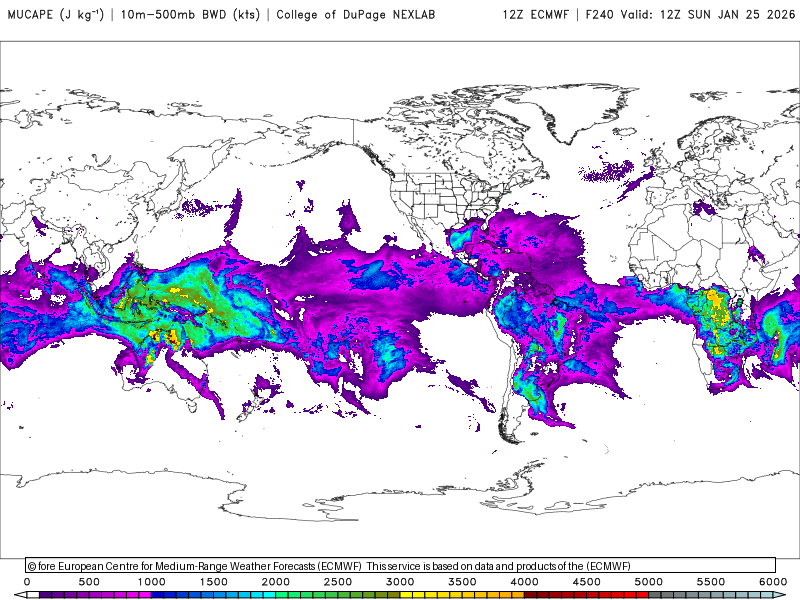Click the 4500 label on the color scale

click(587, 582)
